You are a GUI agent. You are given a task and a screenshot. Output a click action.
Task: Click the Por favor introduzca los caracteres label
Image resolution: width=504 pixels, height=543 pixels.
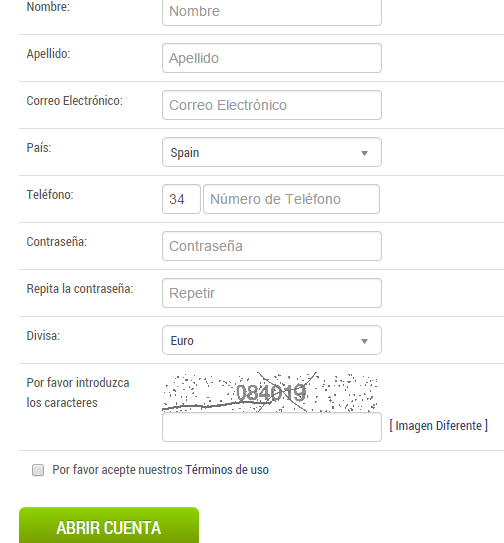click(78, 393)
